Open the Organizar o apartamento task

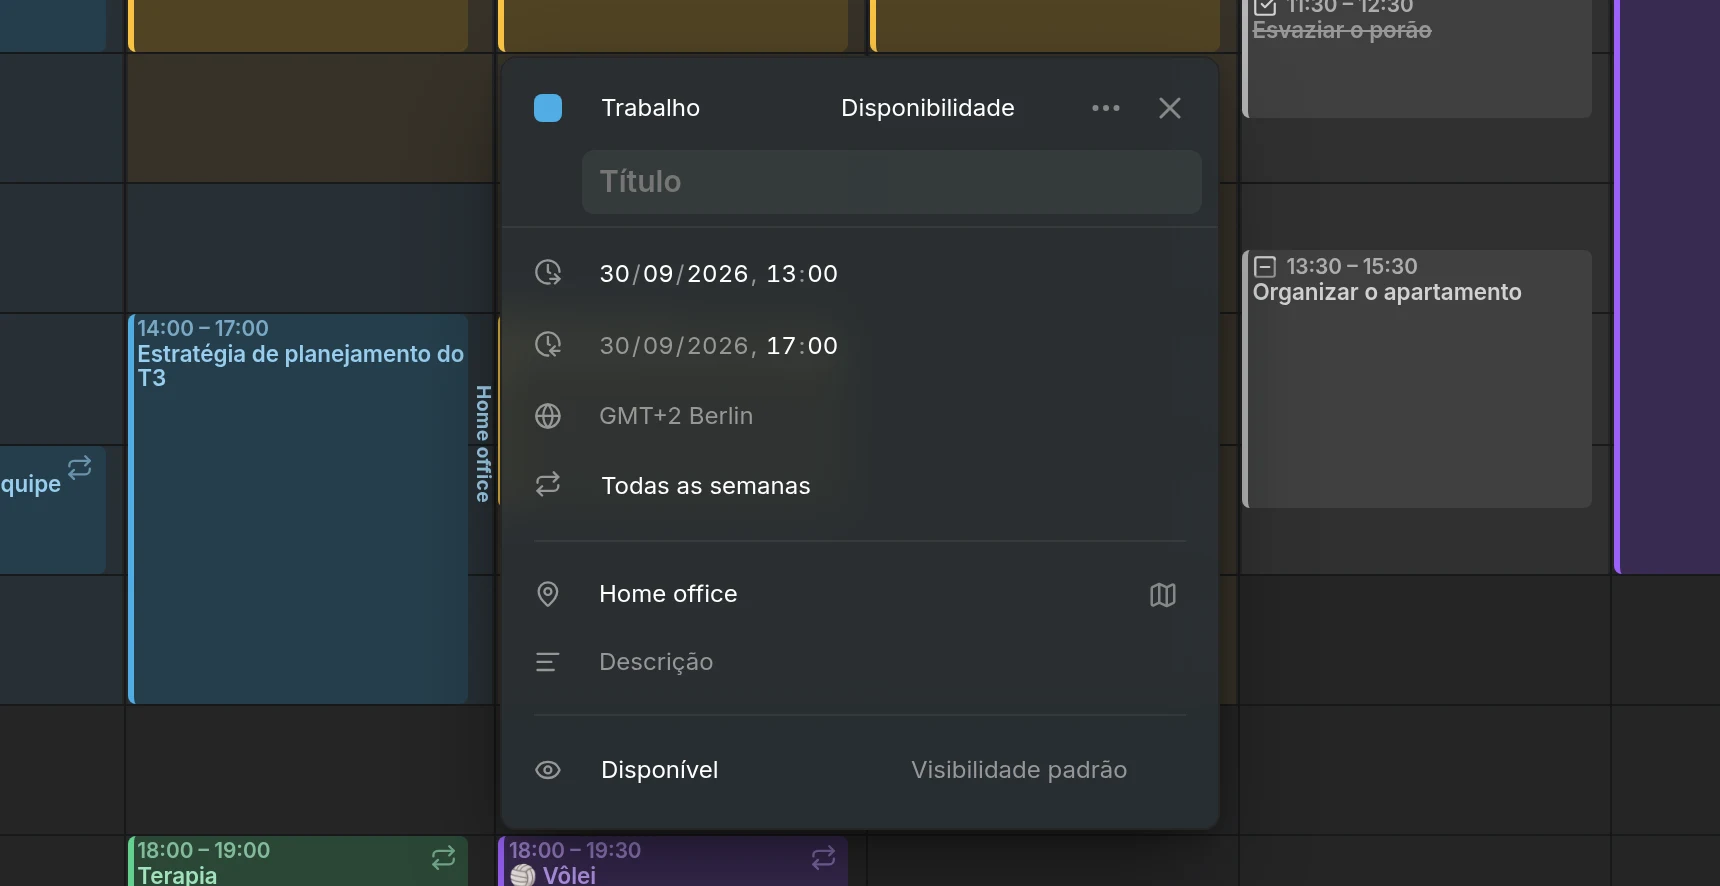(x=1417, y=379)
